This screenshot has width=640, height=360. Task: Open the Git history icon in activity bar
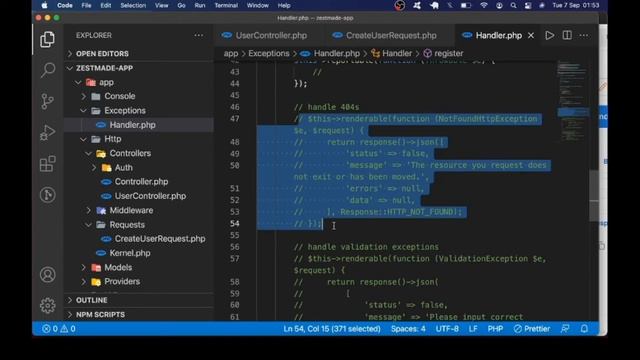[x=47, y=195]
